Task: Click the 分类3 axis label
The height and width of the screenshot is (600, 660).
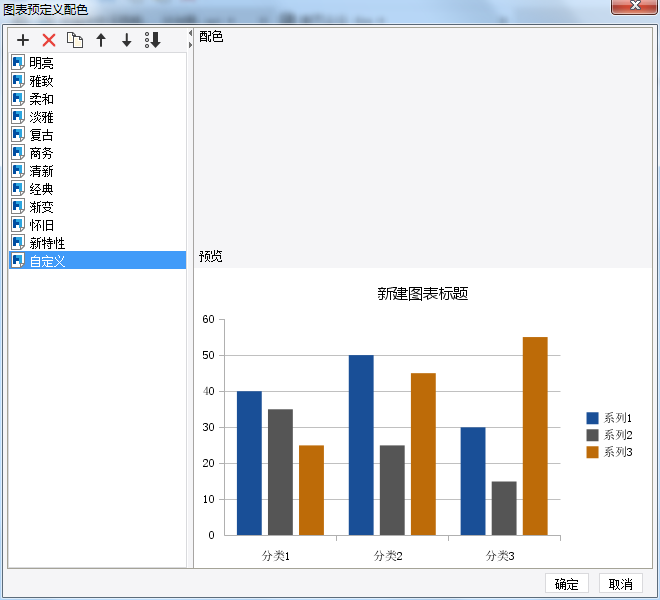Action: [500, 556]
